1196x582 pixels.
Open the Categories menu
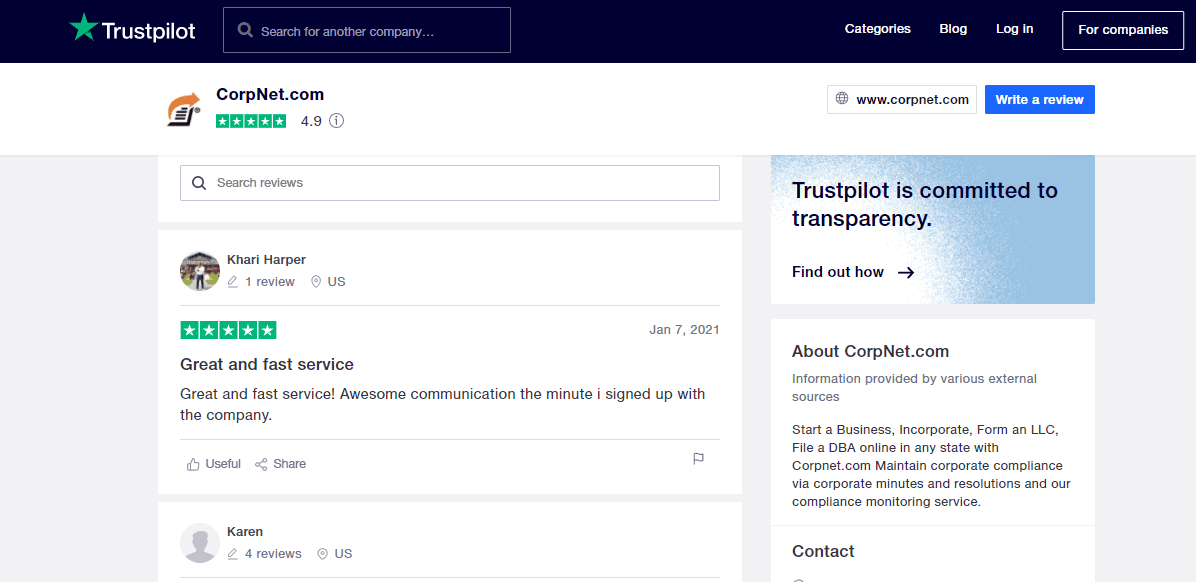point(877,29)
